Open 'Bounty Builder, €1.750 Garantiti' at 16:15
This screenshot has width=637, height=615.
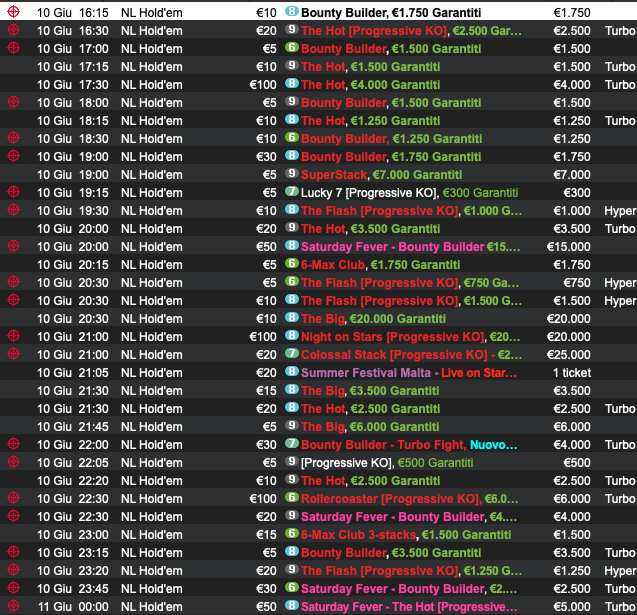pyautogui.click(x=391, y=13)
